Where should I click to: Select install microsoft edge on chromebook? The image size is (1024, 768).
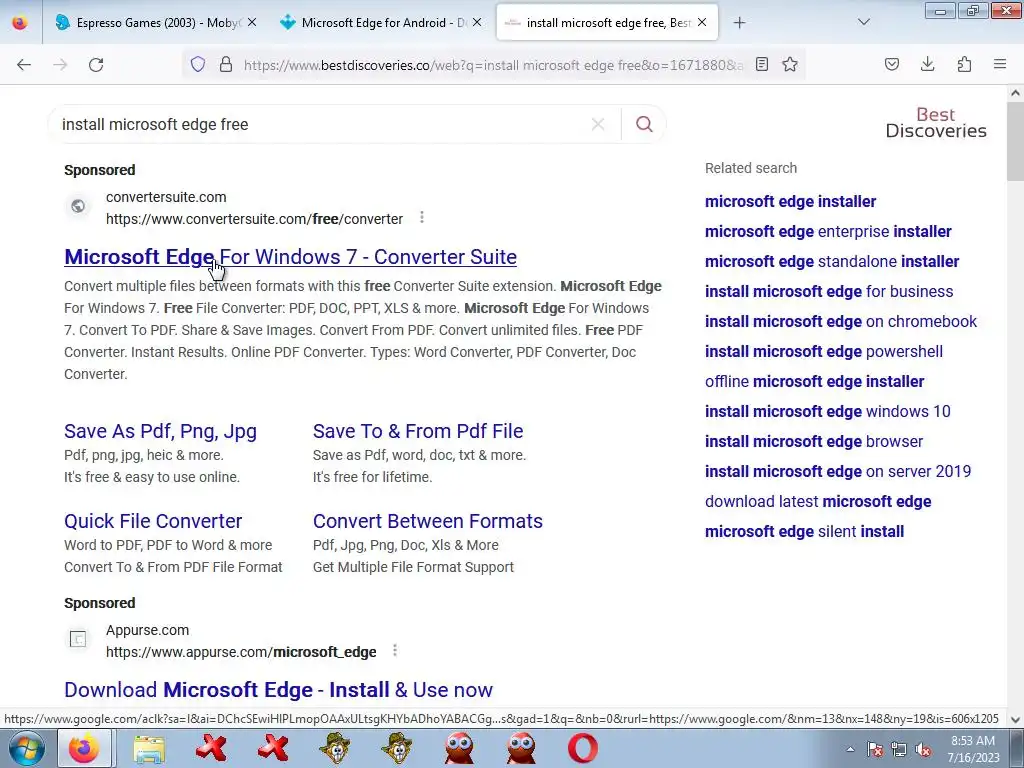[x=841, y=322]
